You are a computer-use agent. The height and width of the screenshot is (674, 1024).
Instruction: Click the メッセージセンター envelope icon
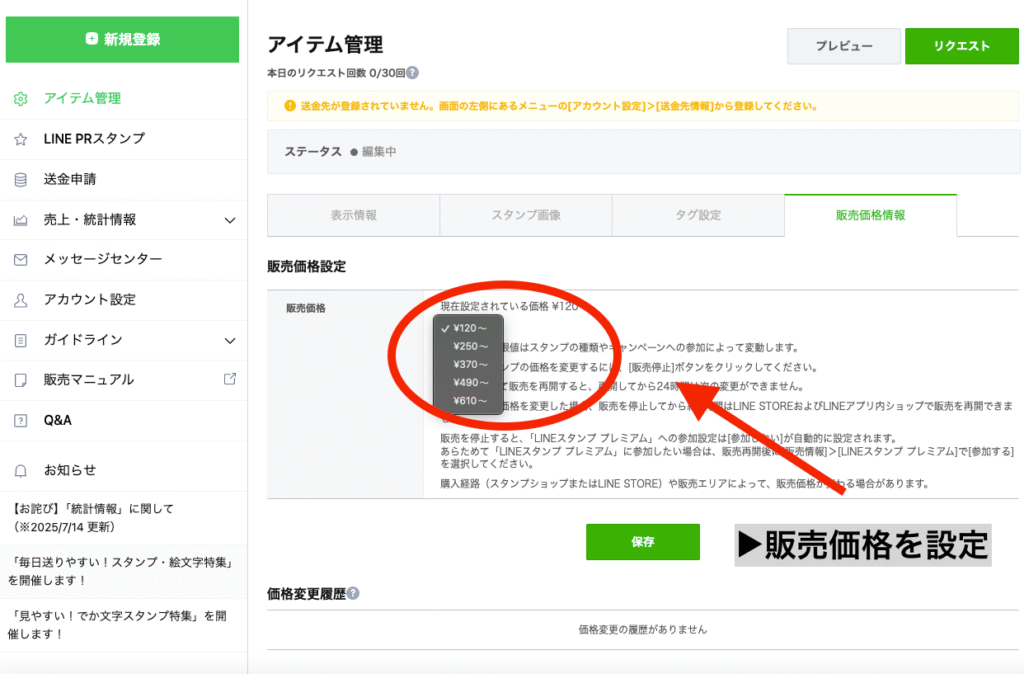21,260
